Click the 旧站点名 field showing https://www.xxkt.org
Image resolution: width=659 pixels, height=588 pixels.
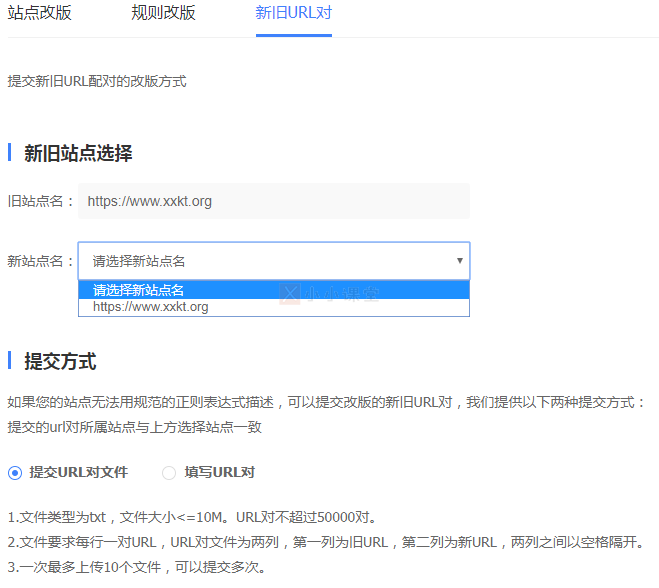click(x=274, y=201)
